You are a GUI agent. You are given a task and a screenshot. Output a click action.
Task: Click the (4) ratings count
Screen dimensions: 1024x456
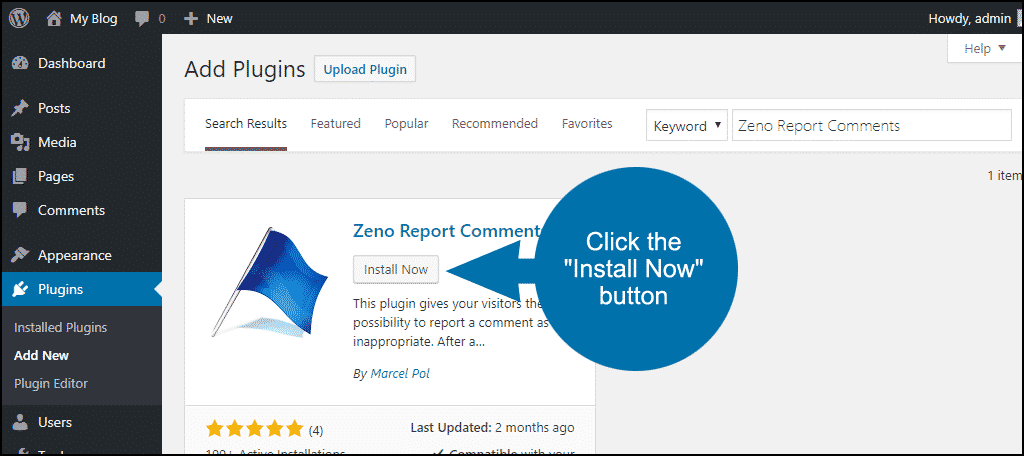[315, 431]
